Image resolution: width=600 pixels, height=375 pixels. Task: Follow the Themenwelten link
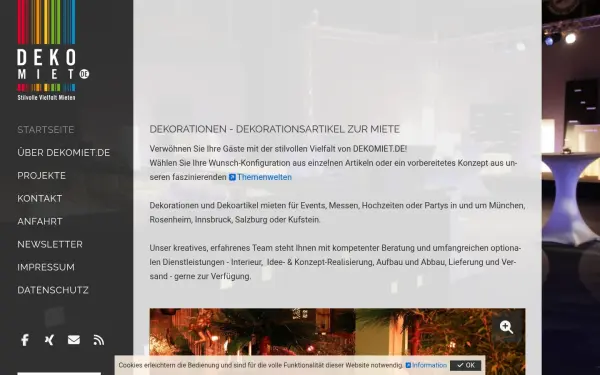tap(260, 177)
